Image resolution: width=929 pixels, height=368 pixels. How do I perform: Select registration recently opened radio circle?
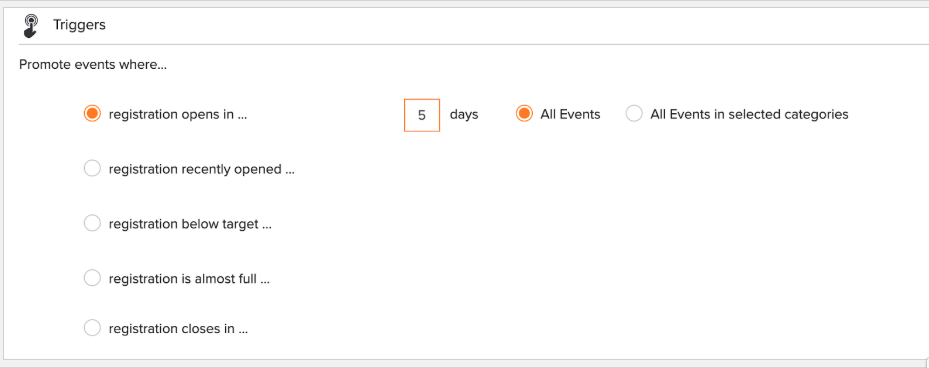[x=92, y=169]
